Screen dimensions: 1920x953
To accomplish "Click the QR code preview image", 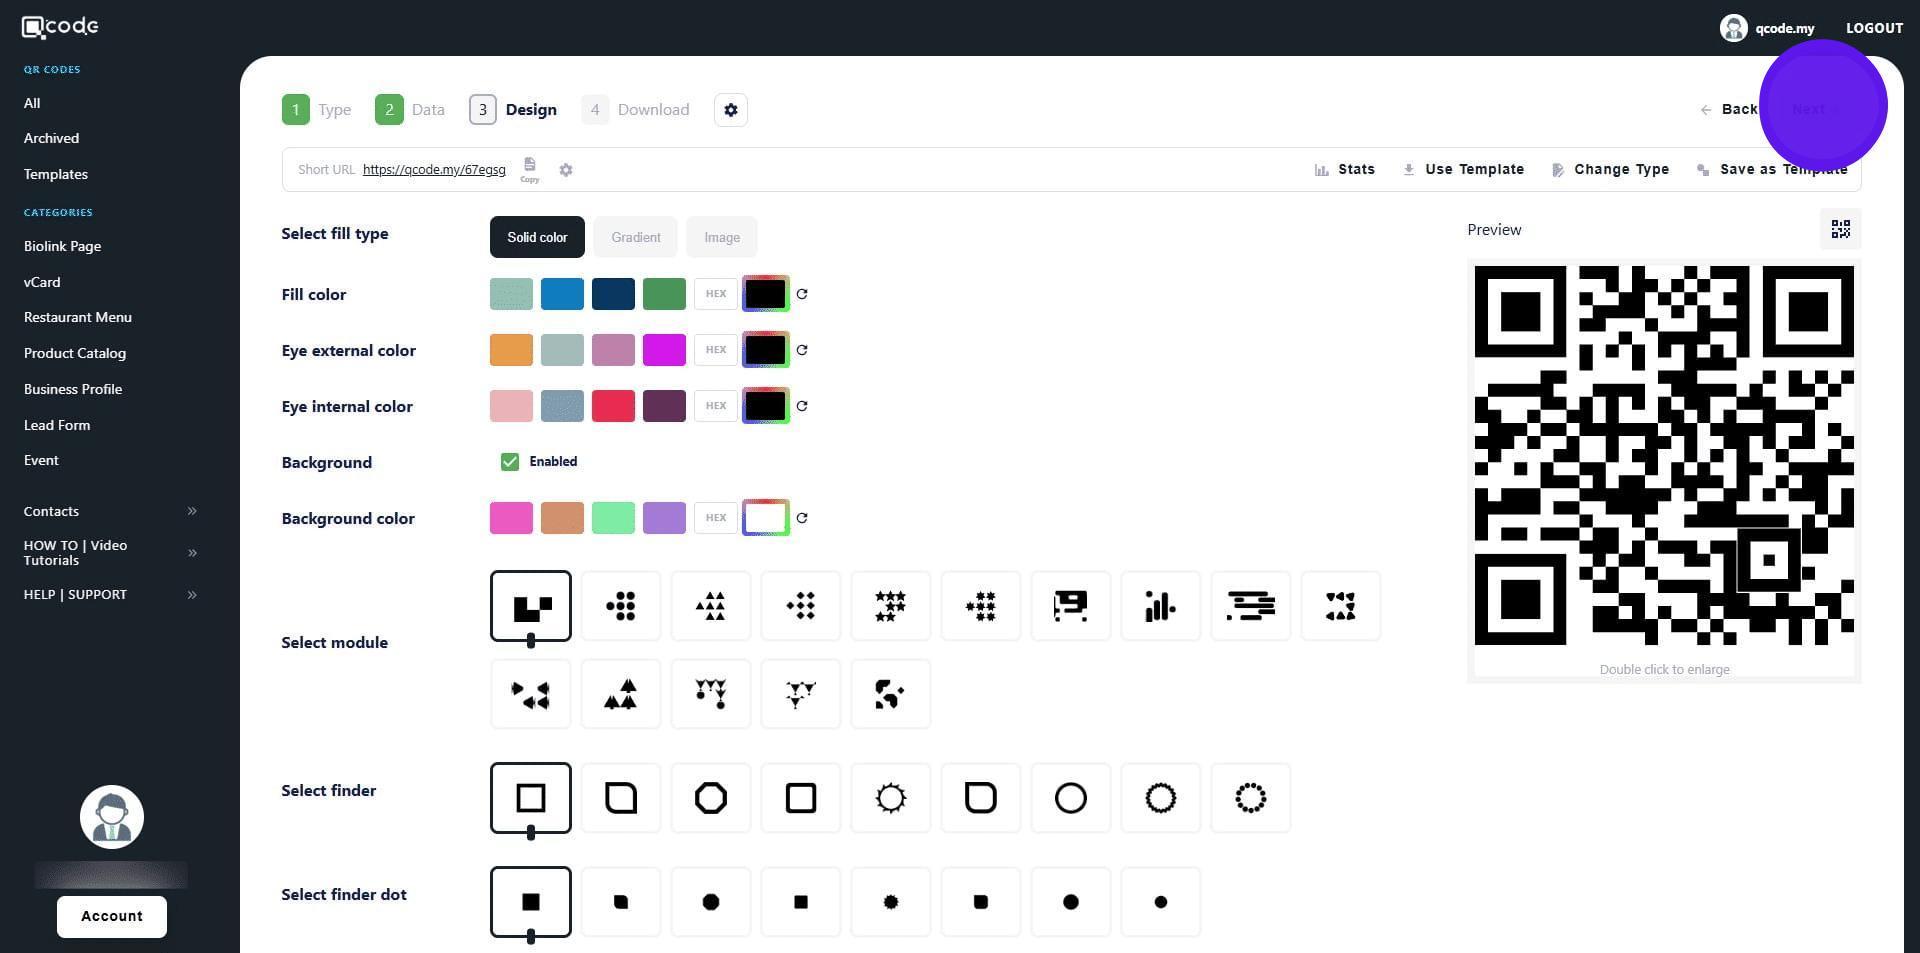I will point(1664,456).
